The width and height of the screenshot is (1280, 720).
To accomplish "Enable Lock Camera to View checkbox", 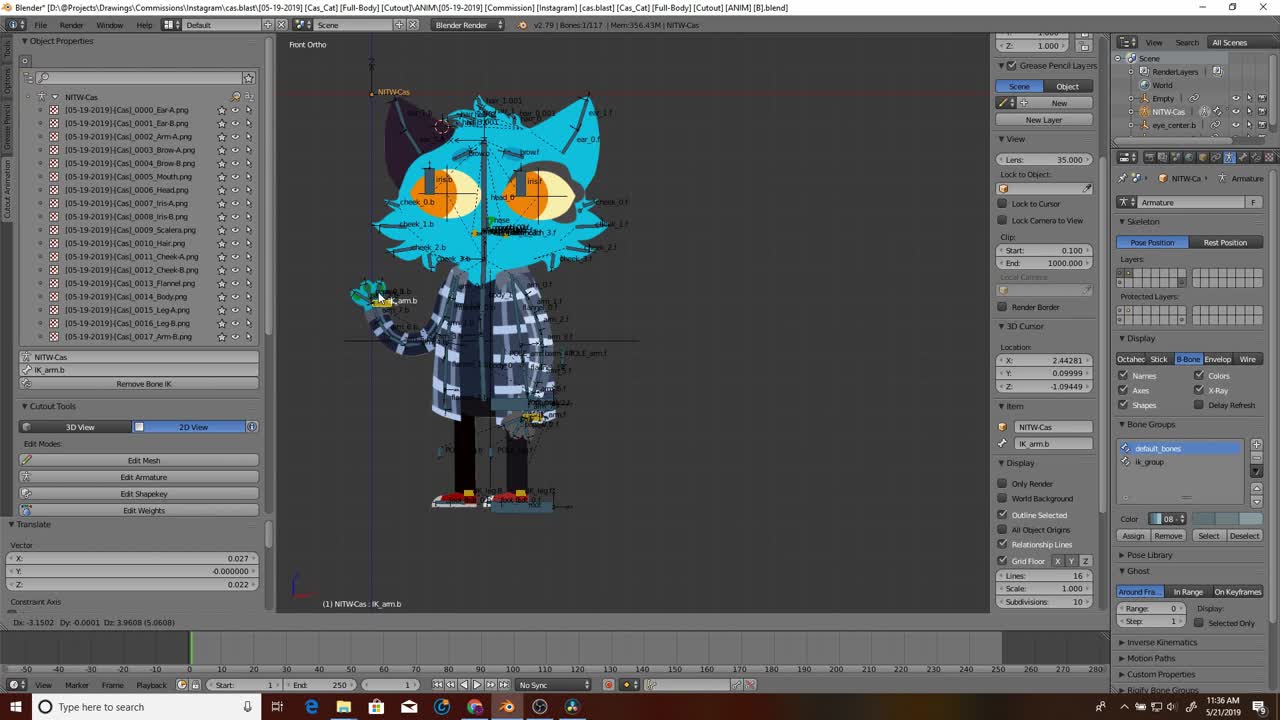I will [x=1003, y=220].
